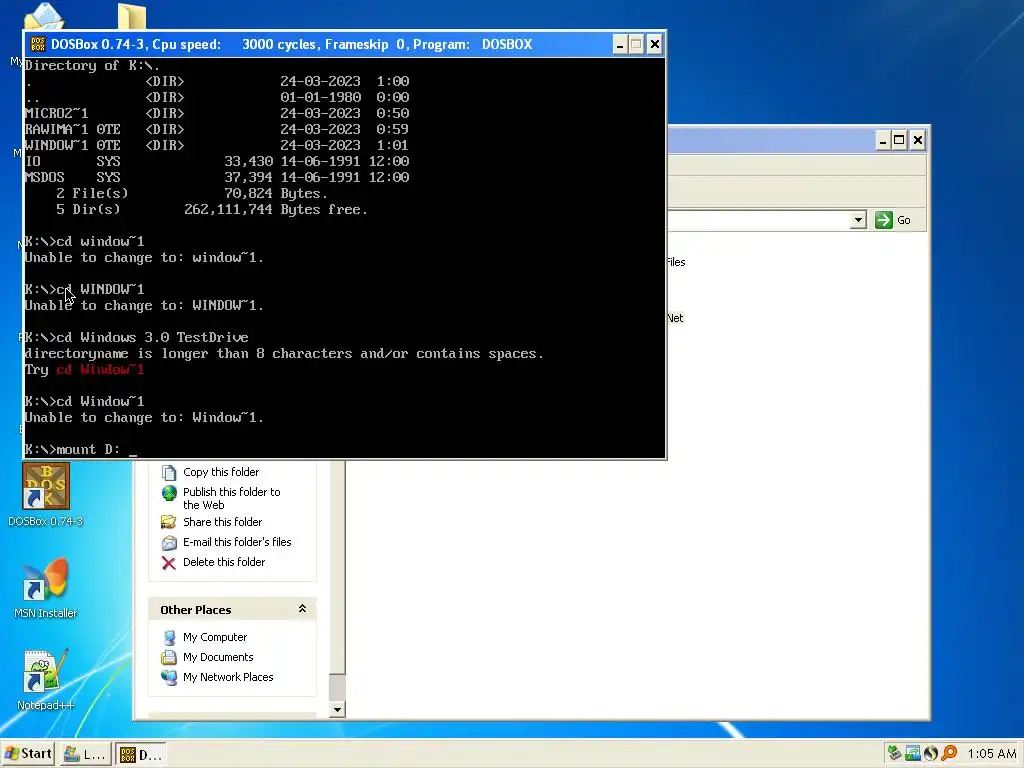Click the RAWIMA~1 OTE directory row
This screenshot has width=1024, height=768.
[217, 129]
